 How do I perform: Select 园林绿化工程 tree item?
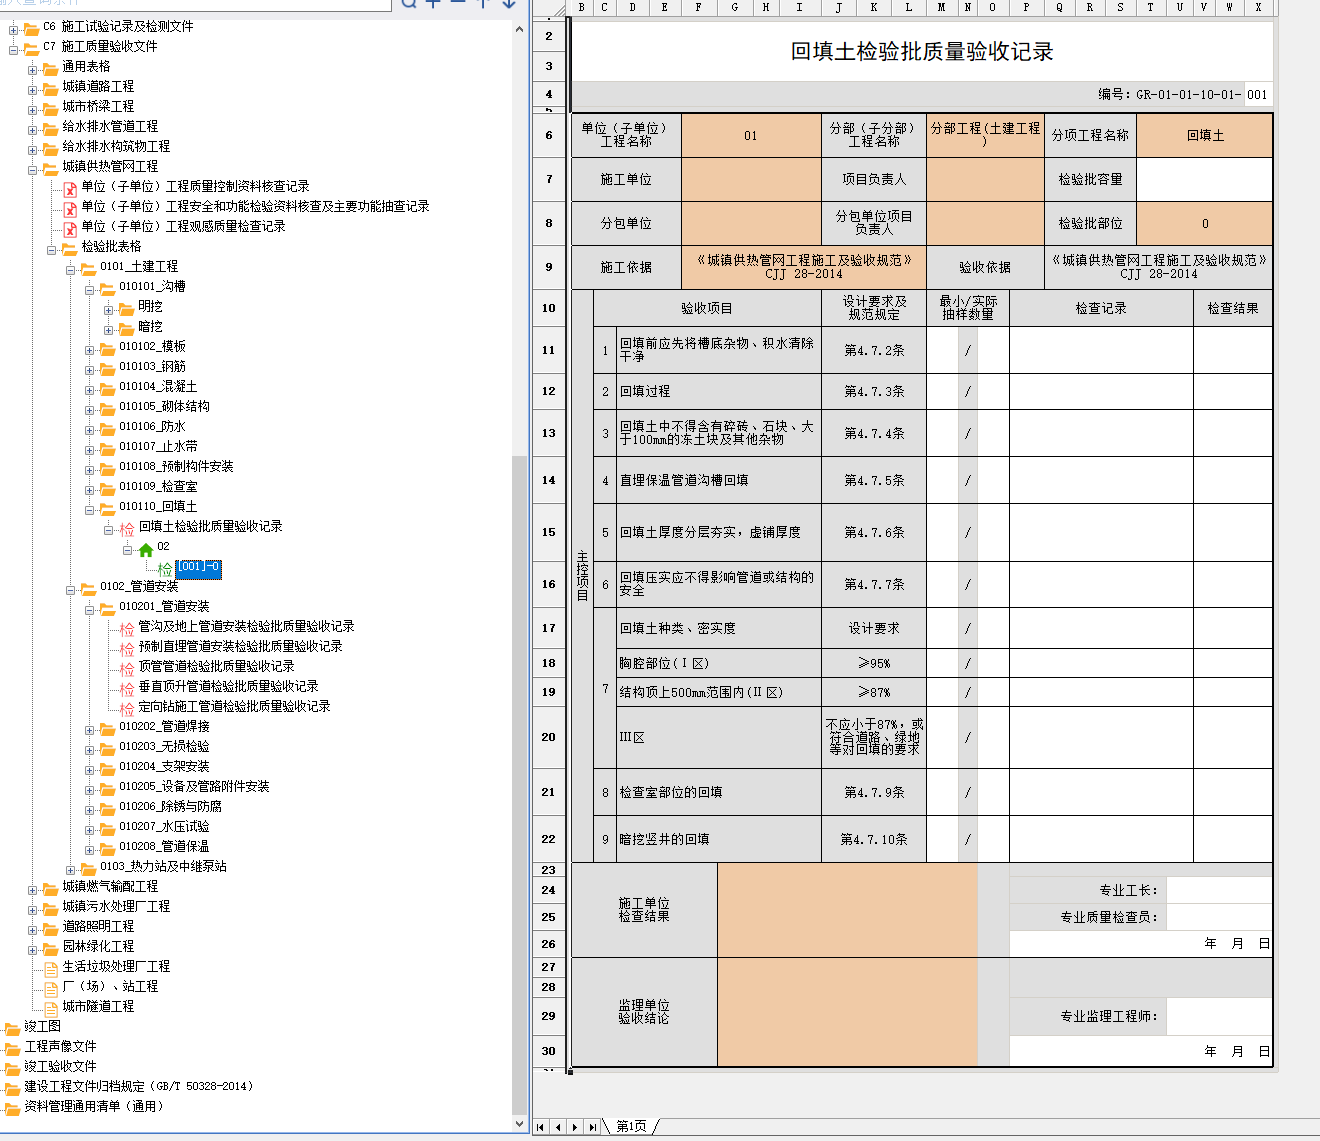(x=98, y=947)
